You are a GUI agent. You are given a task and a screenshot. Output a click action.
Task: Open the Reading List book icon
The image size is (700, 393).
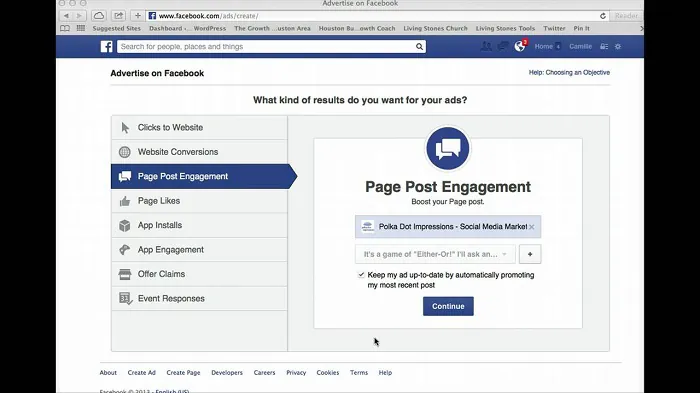[x=65, y=28]
